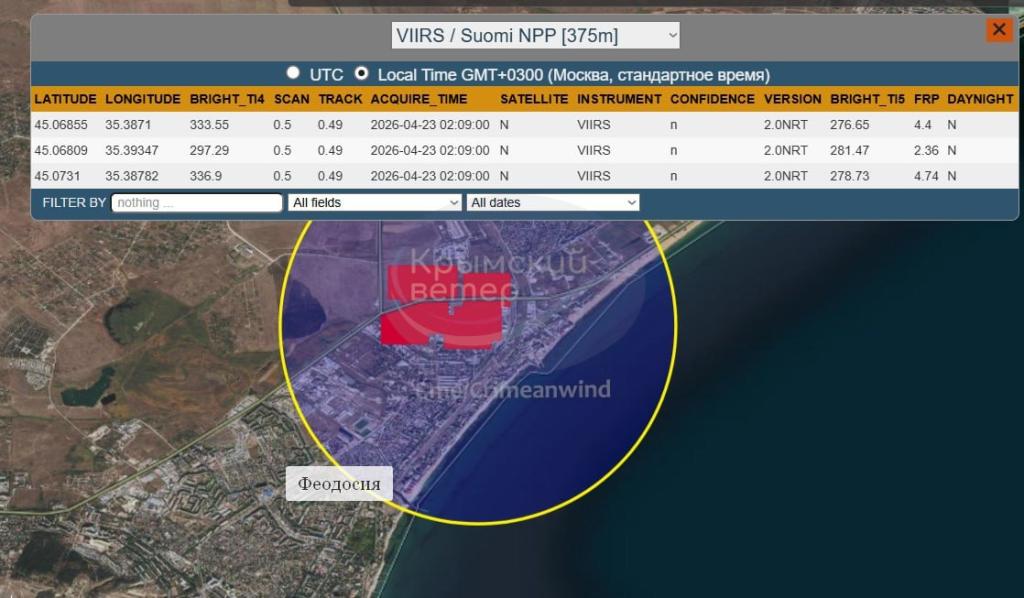
Task: Close the VIIRS data popup with orange X
Action: [x=999, y=30]
